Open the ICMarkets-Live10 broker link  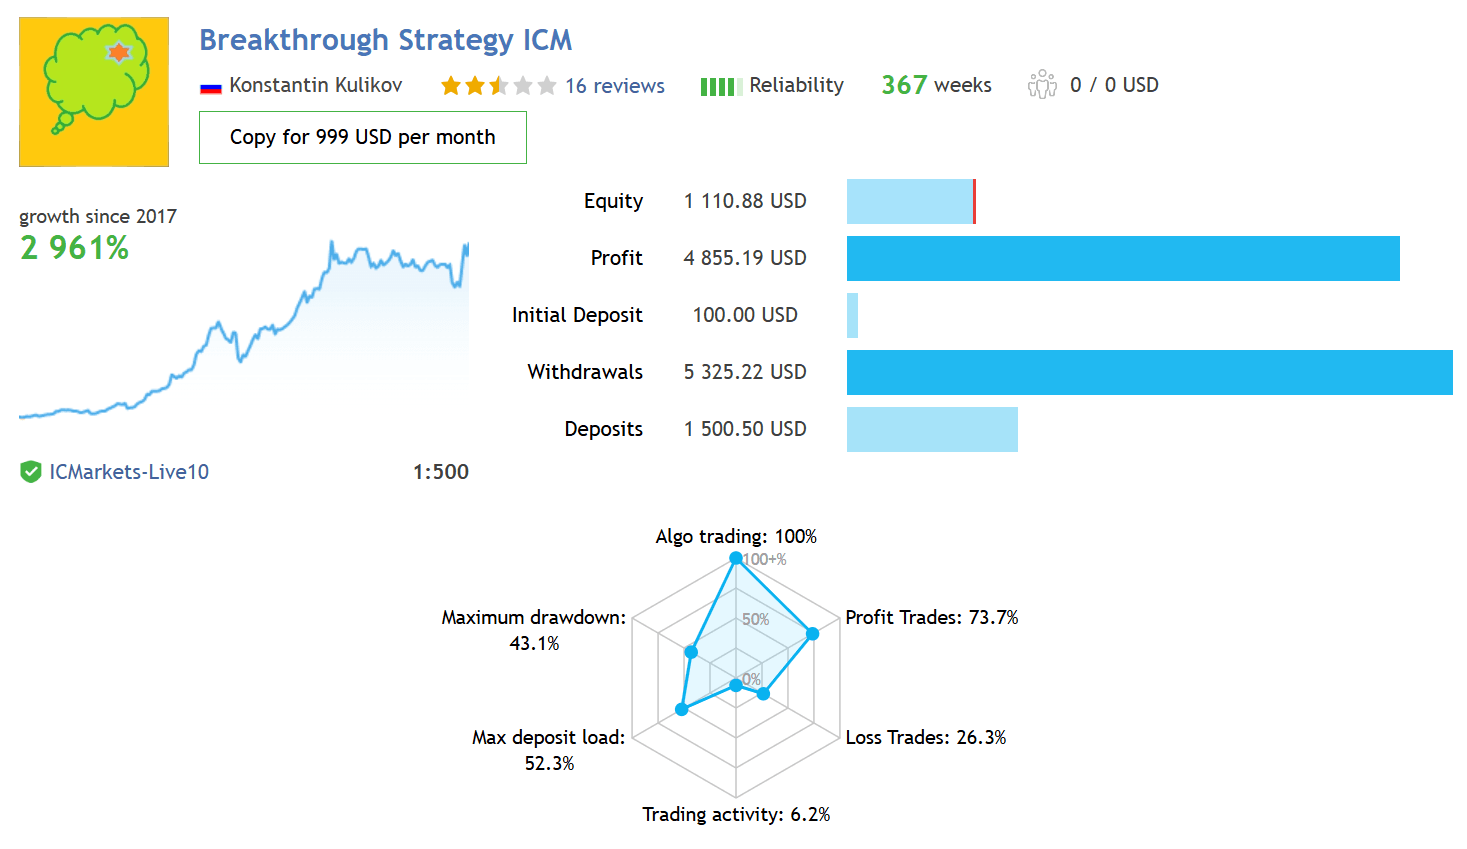(x=129, y=472)
